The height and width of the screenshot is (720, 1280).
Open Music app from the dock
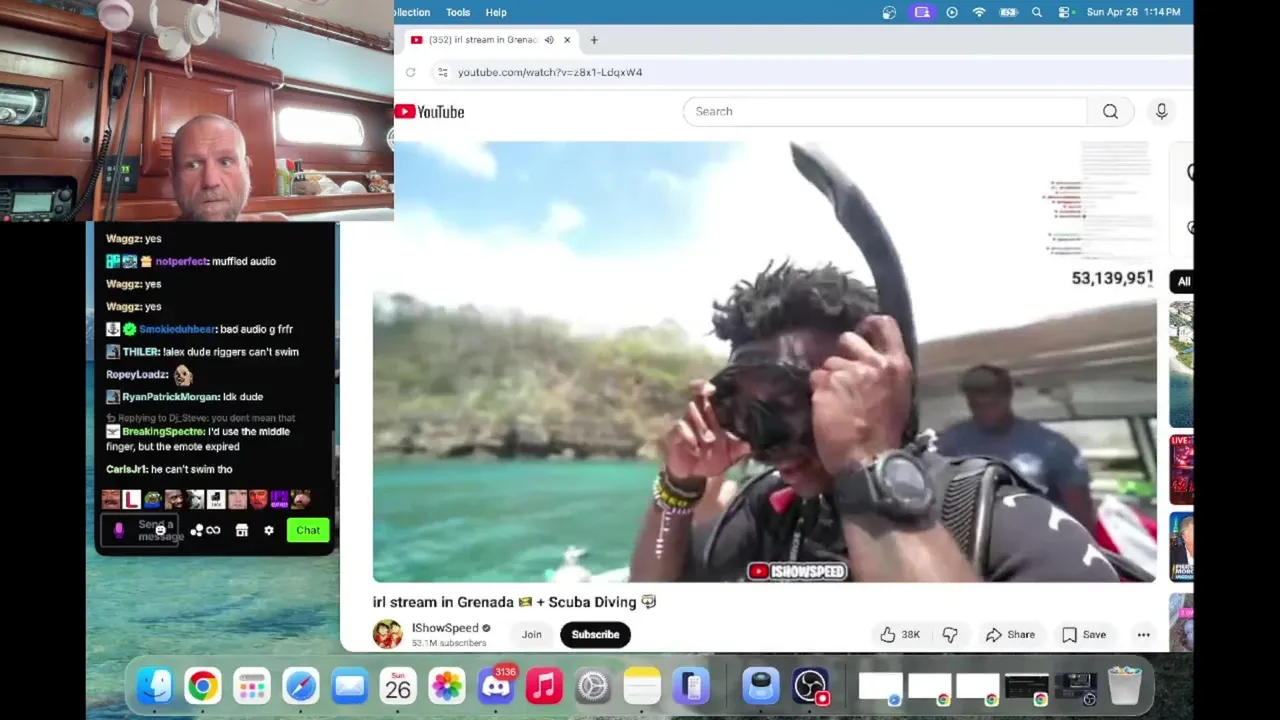pos(544,686)
